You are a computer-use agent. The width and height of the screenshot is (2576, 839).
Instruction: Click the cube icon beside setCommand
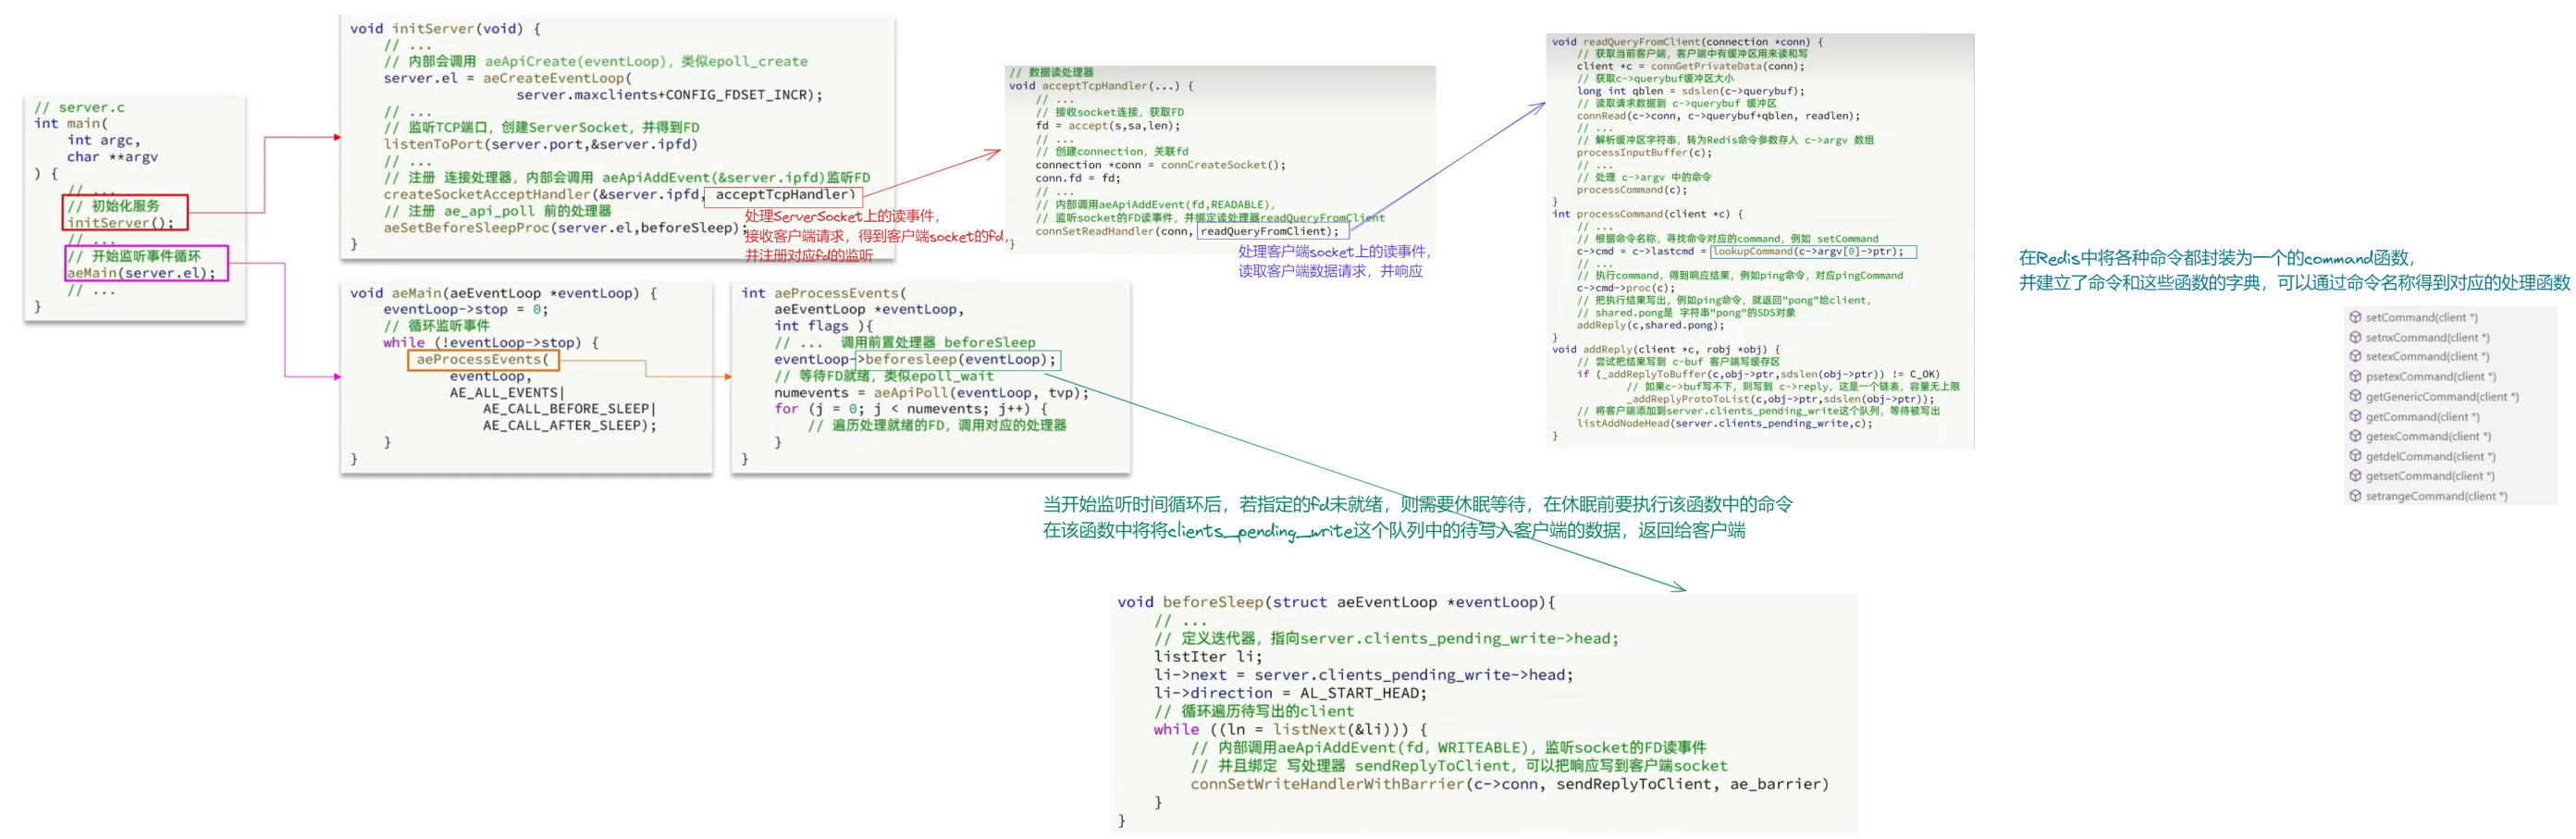coord(2355,317)
